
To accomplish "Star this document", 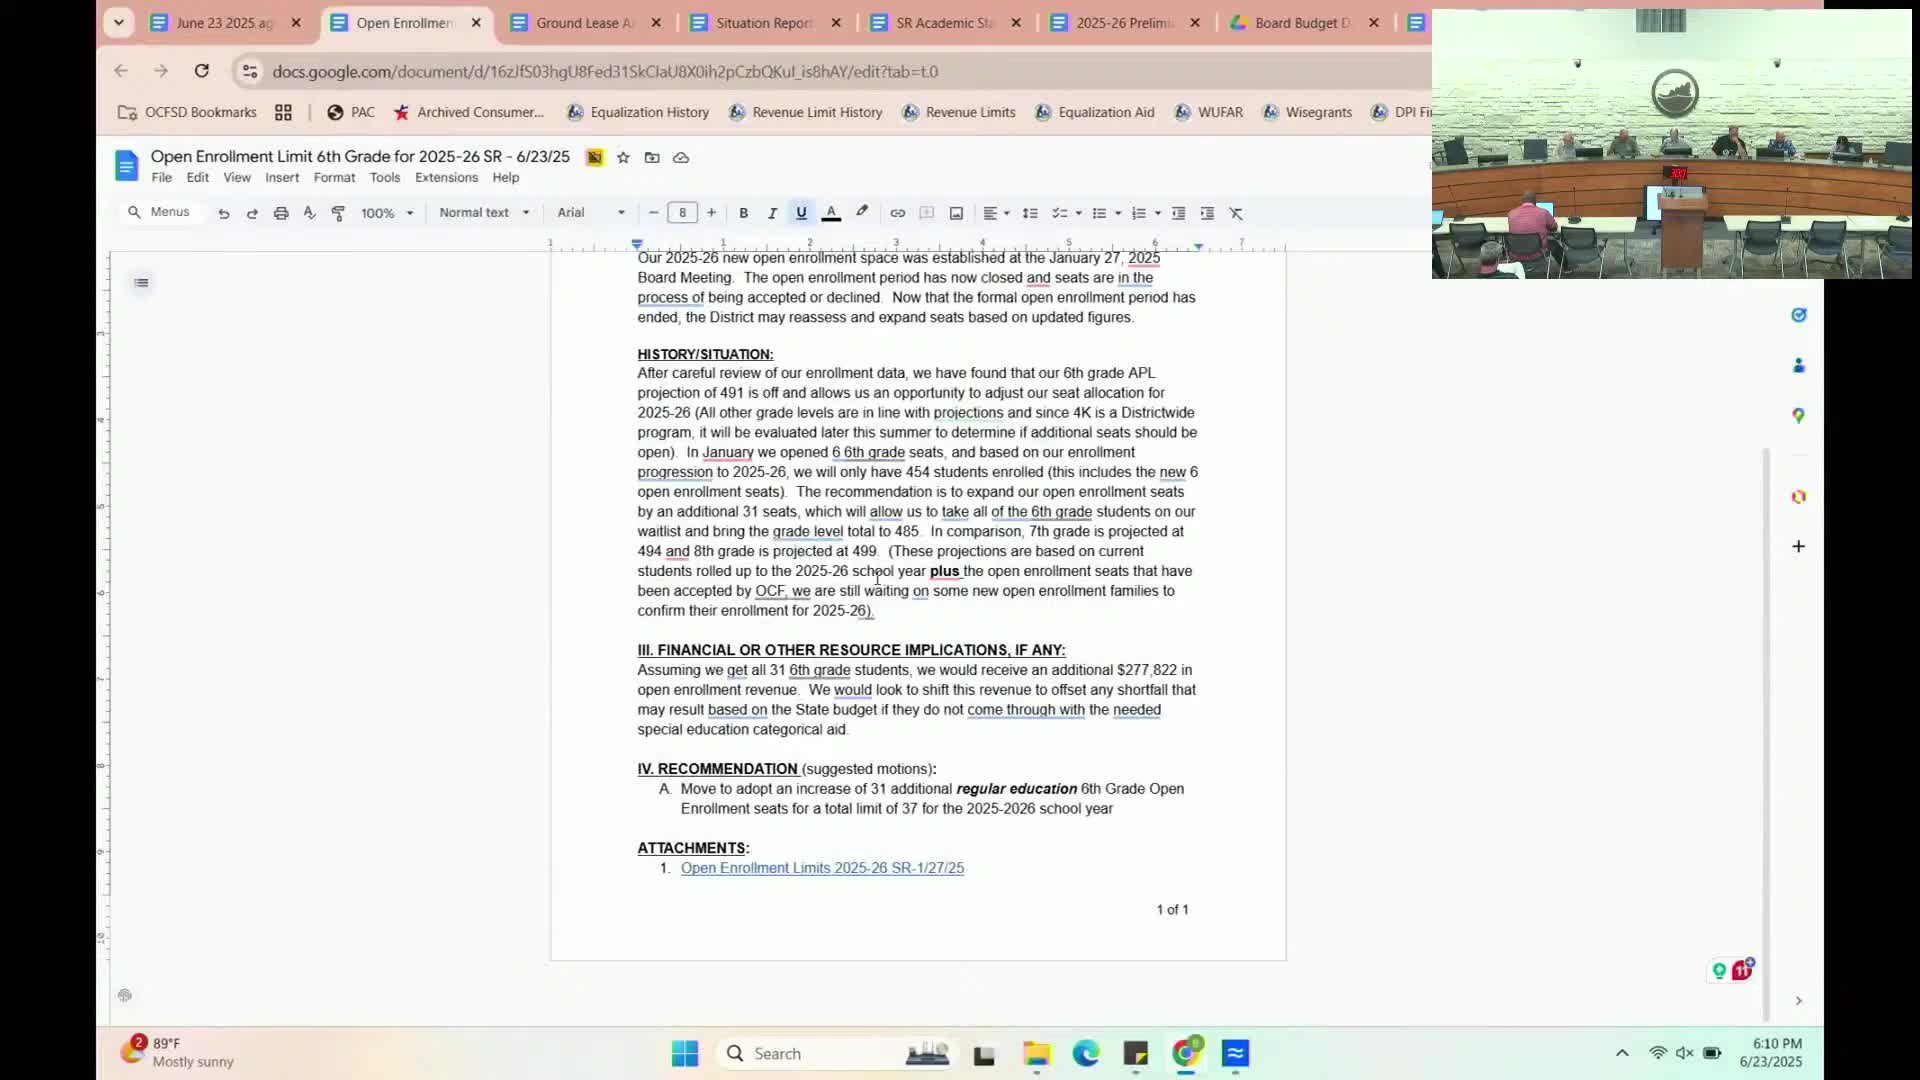I will (x=623, y=157).
